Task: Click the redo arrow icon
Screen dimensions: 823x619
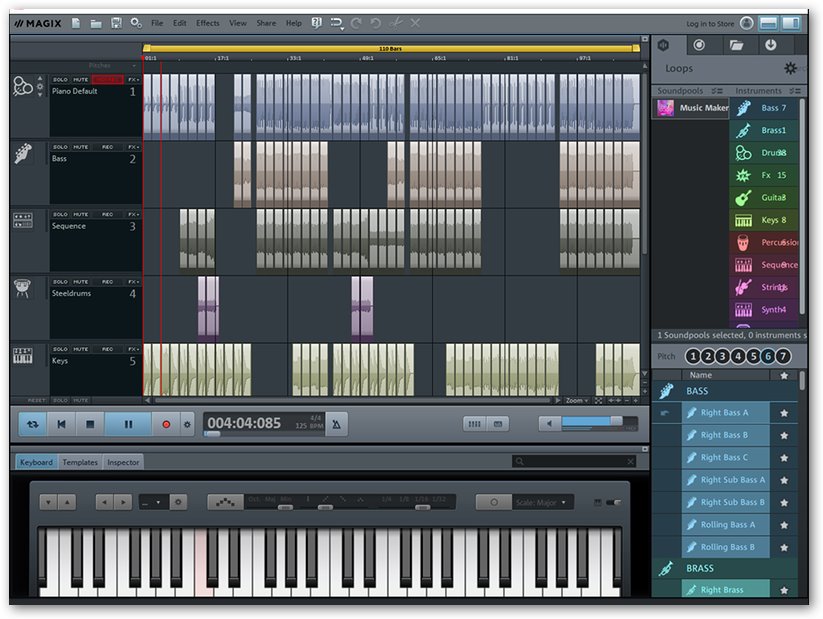Action: tap(356, 23)
